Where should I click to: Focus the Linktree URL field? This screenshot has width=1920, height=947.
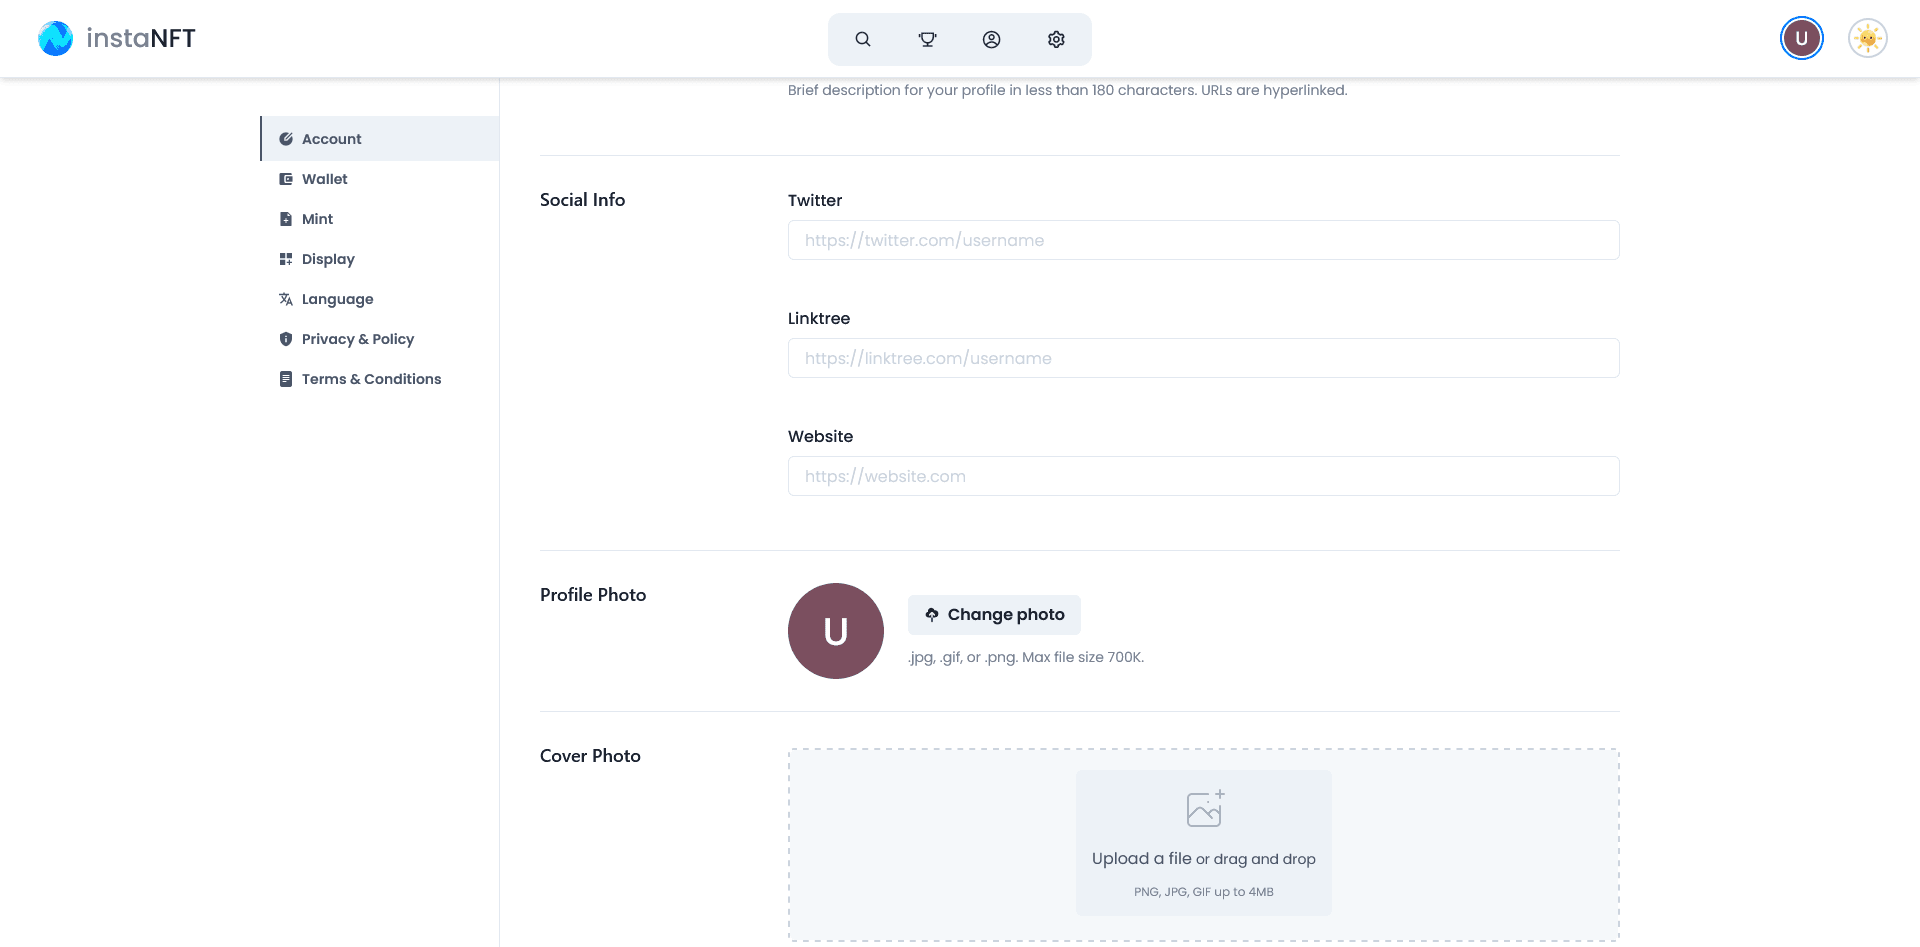point(1203,358)
